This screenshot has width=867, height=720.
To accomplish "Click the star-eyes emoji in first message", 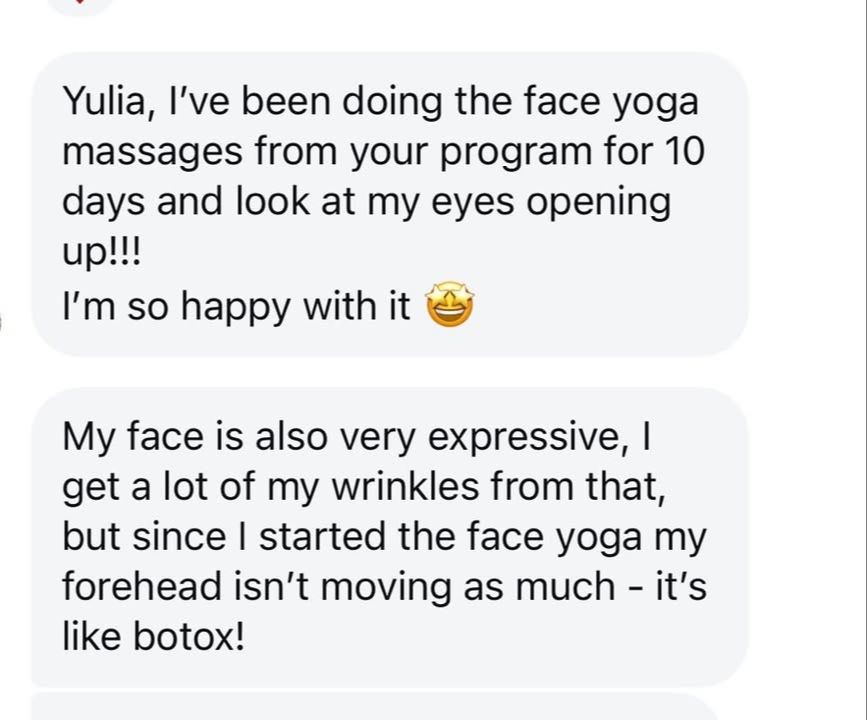I will tap(450, 305).
